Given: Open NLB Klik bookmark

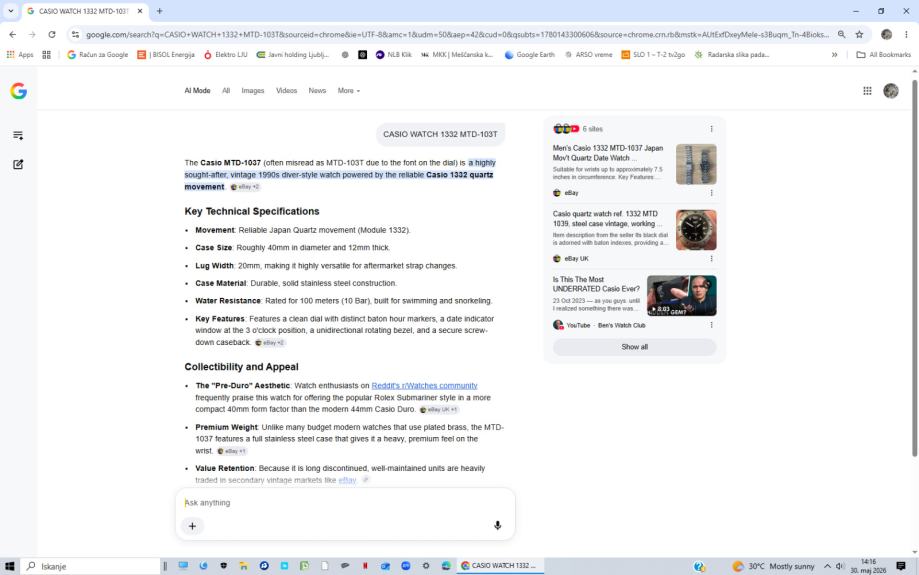Looking at the screenshot, I should (394, 55).
